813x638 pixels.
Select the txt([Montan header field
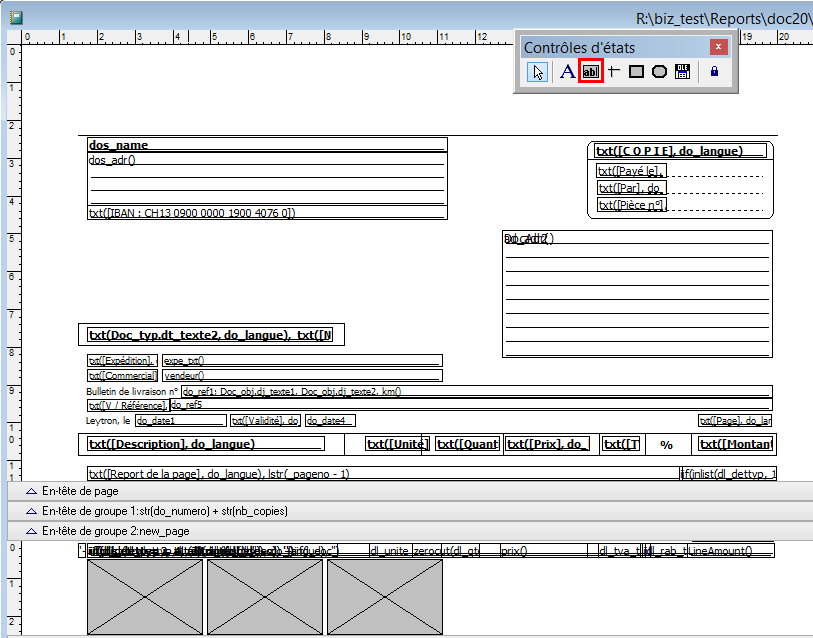(736, 444)
